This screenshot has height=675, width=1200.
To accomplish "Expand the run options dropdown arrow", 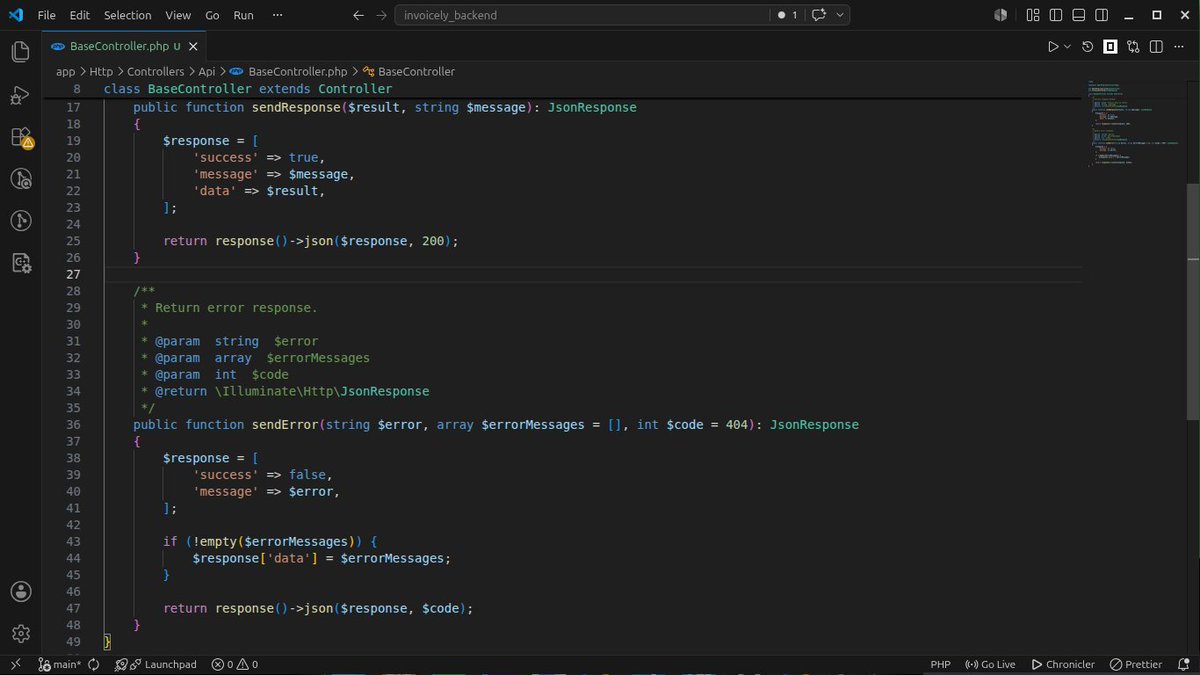I will click(x=1067, y=46).
